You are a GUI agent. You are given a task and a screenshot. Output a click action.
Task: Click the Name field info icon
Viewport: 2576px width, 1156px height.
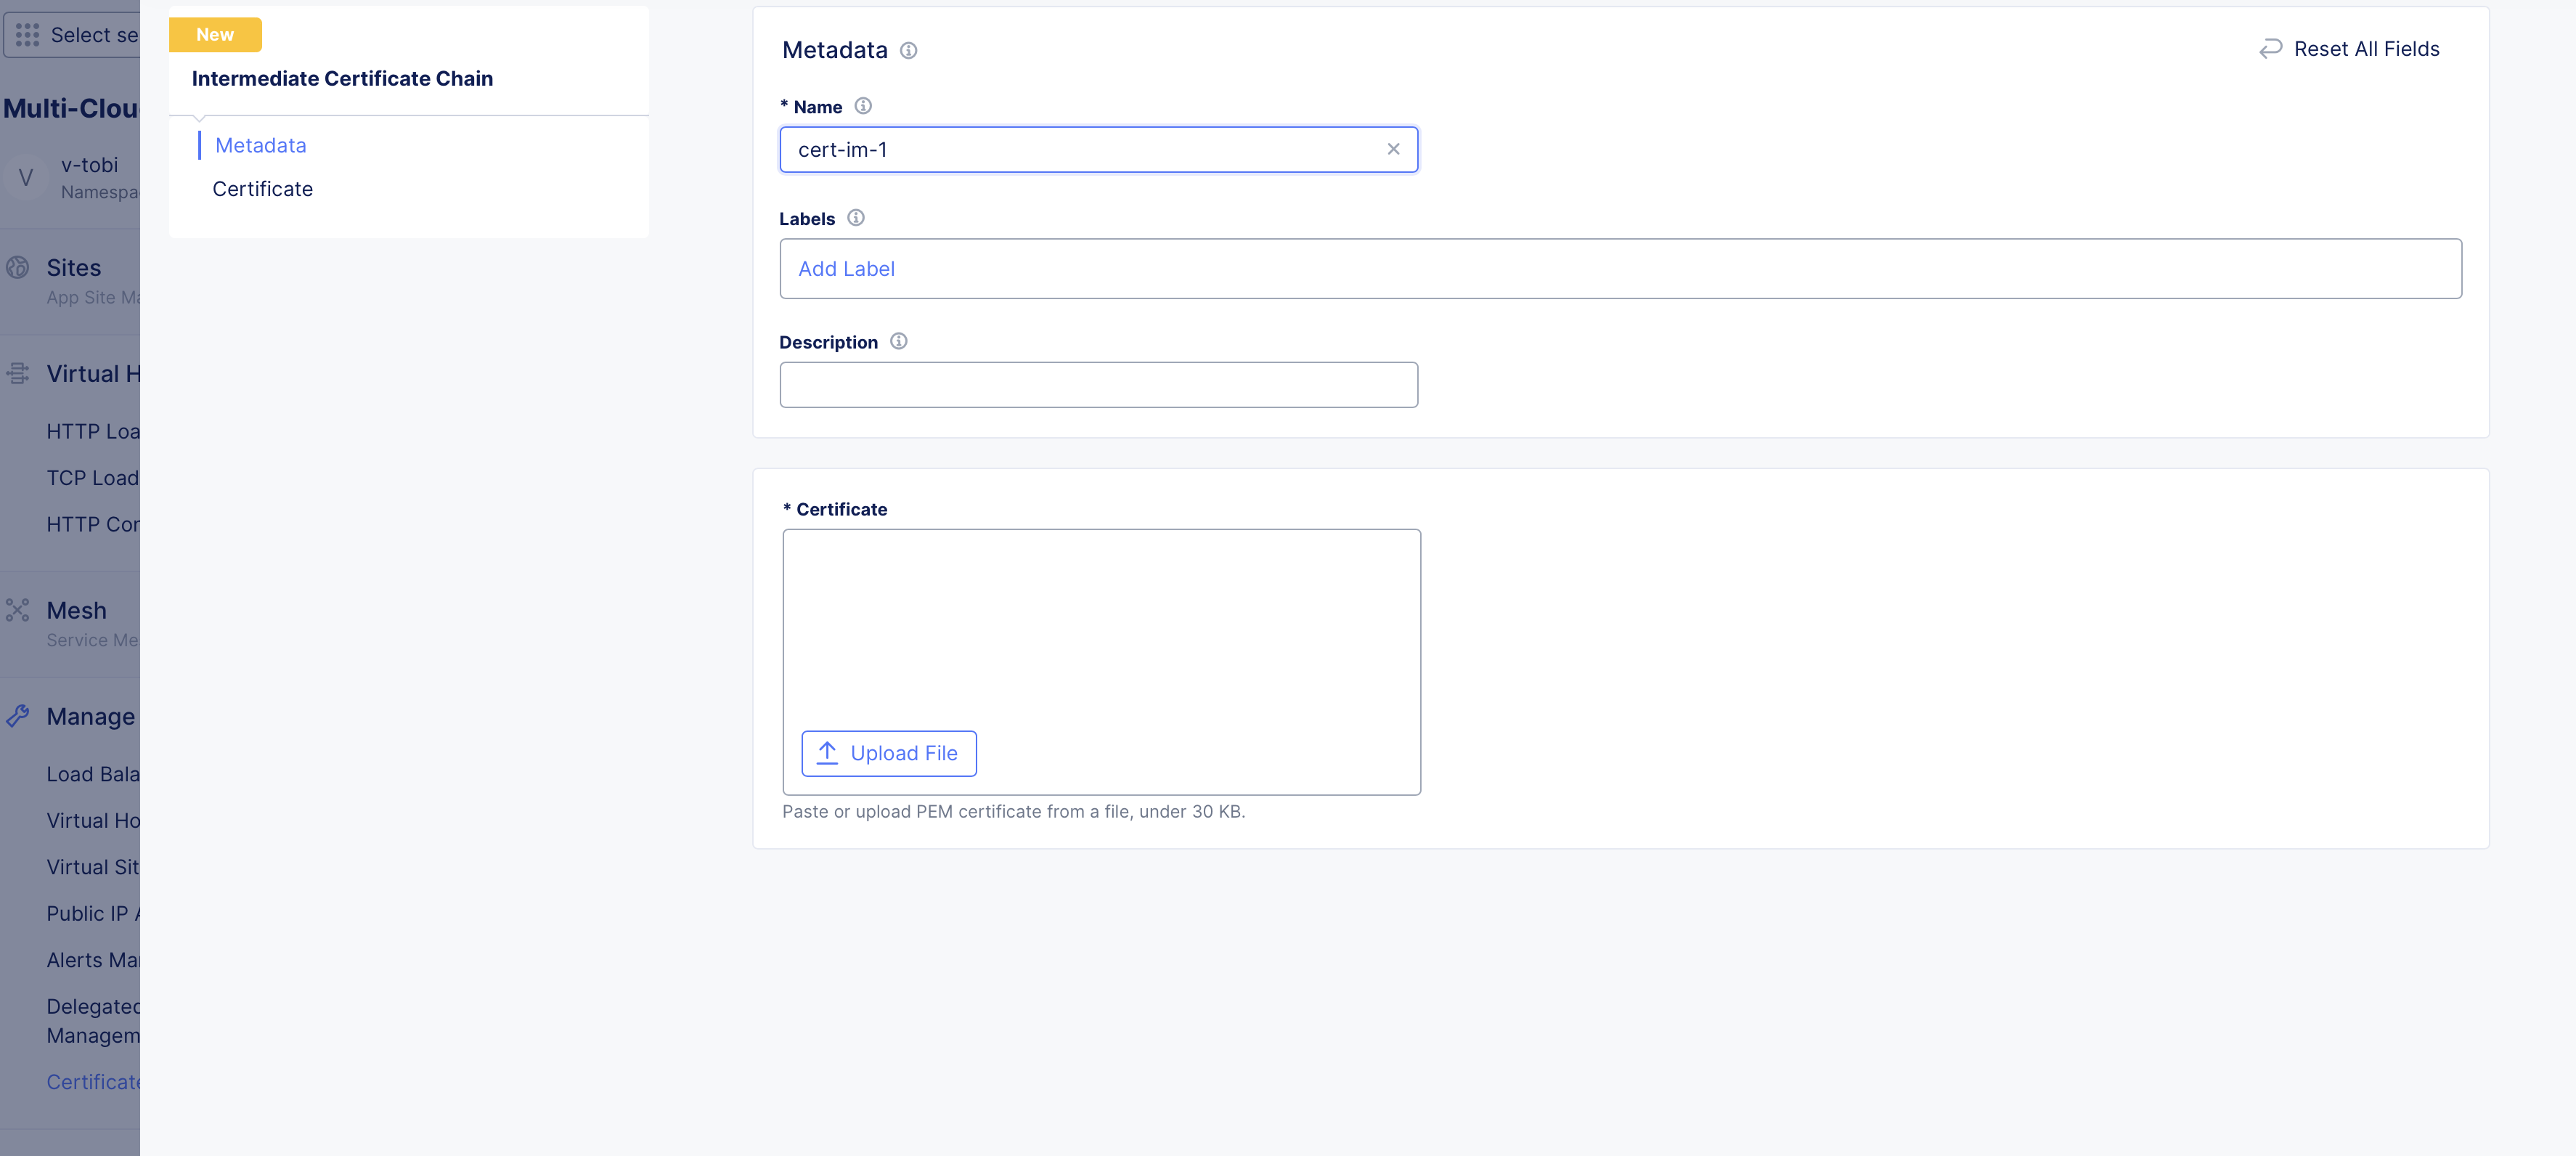pos(863,106)
